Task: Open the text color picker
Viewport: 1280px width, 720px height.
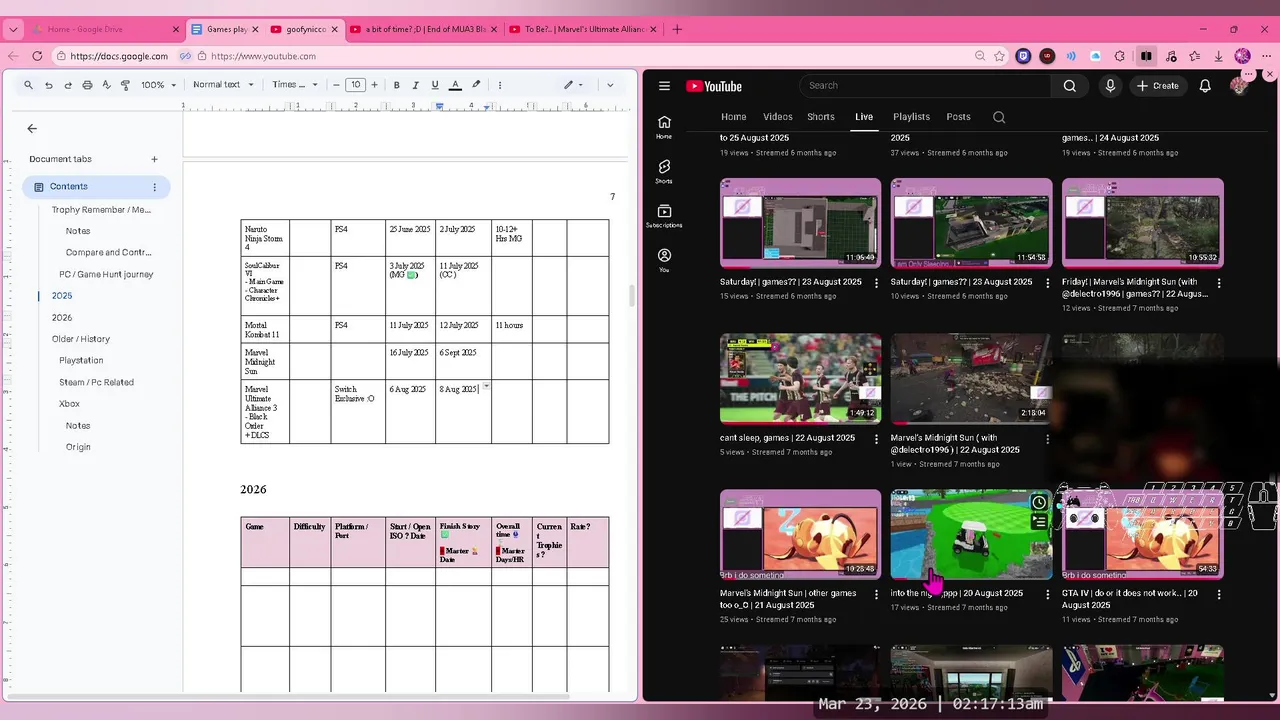Action: click(x=455, y=85)
